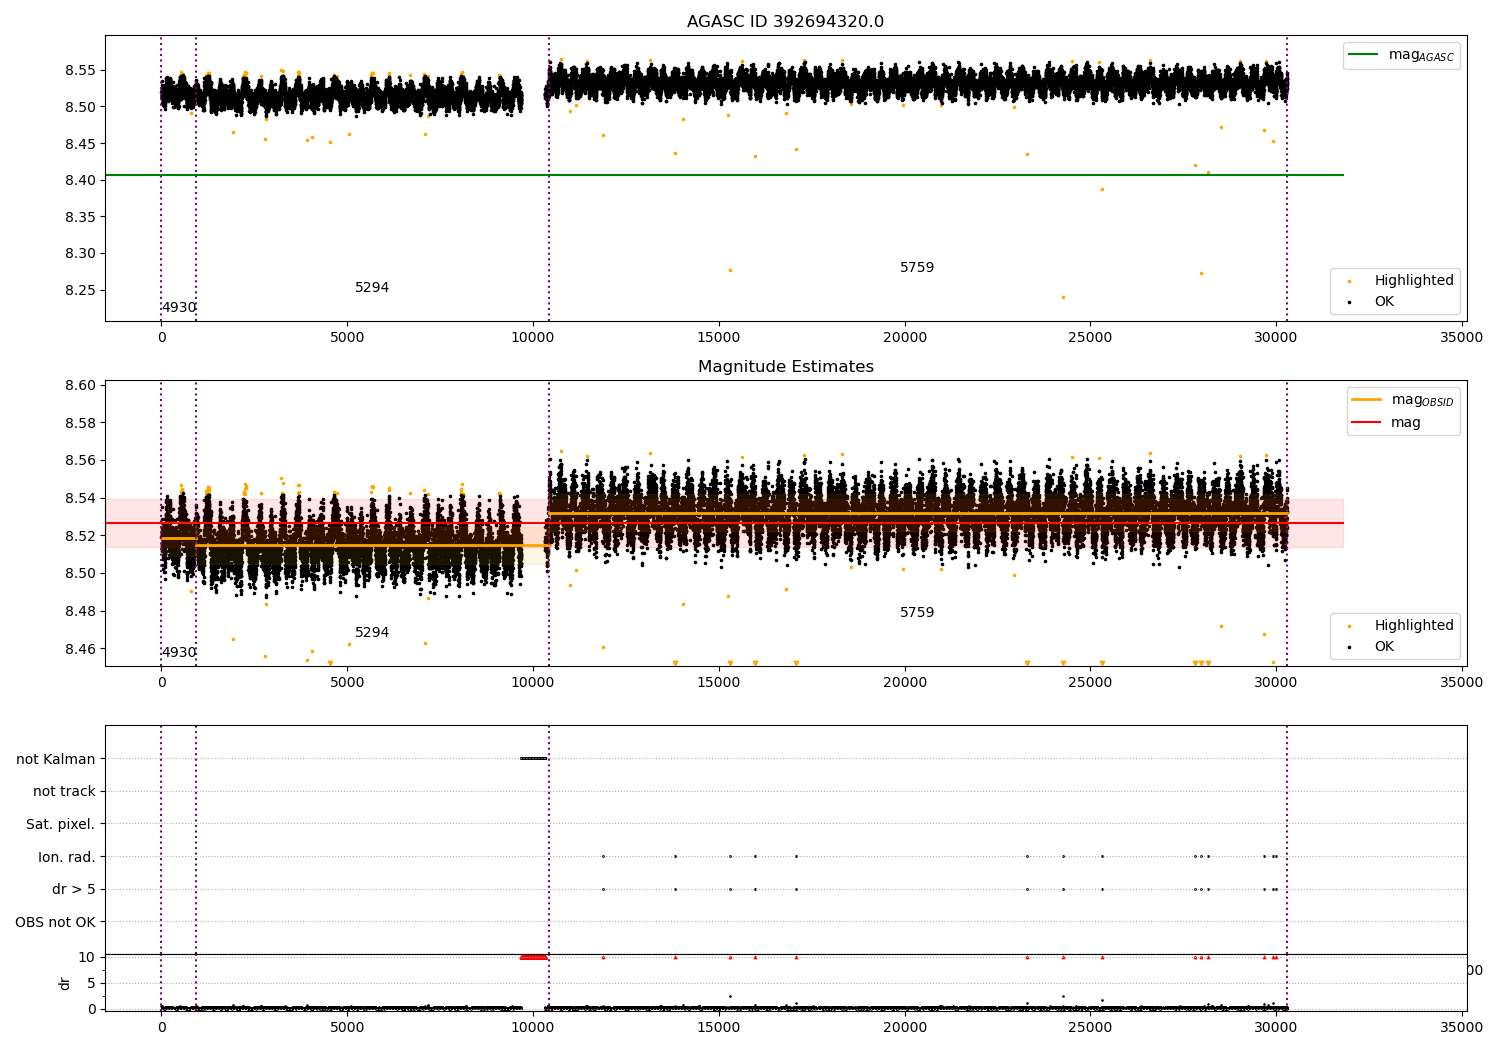The image size is (1500, 1050).
Task: Click the '4930' label in the top plot
Action: pyautogui.click(x=179, y=308)
